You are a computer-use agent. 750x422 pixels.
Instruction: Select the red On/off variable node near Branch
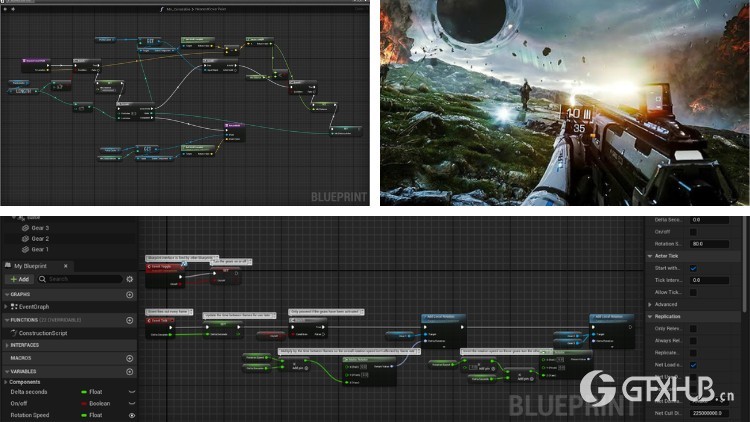click(x=274, y=336)
